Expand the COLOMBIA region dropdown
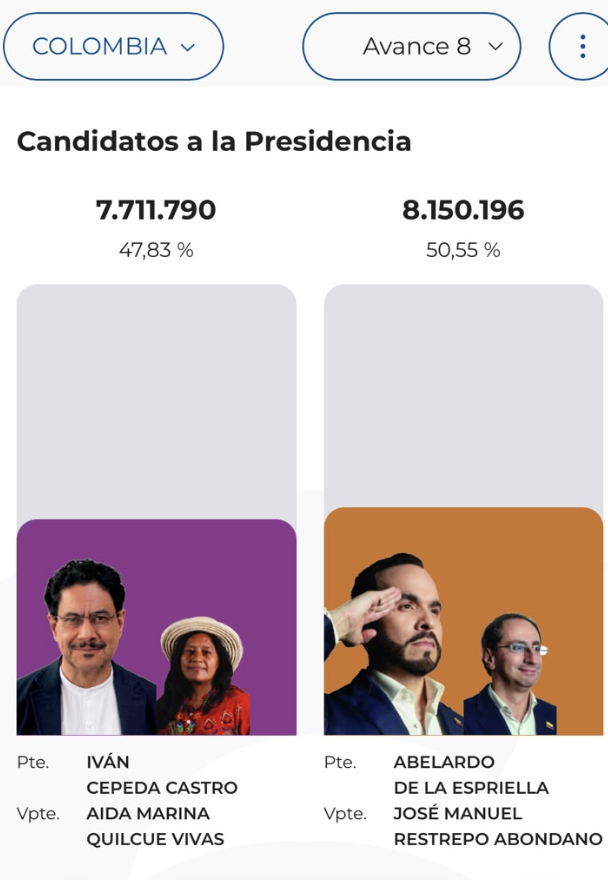Image resolution: width=608 pixels, height=880 pixels. tap(113, 47)
